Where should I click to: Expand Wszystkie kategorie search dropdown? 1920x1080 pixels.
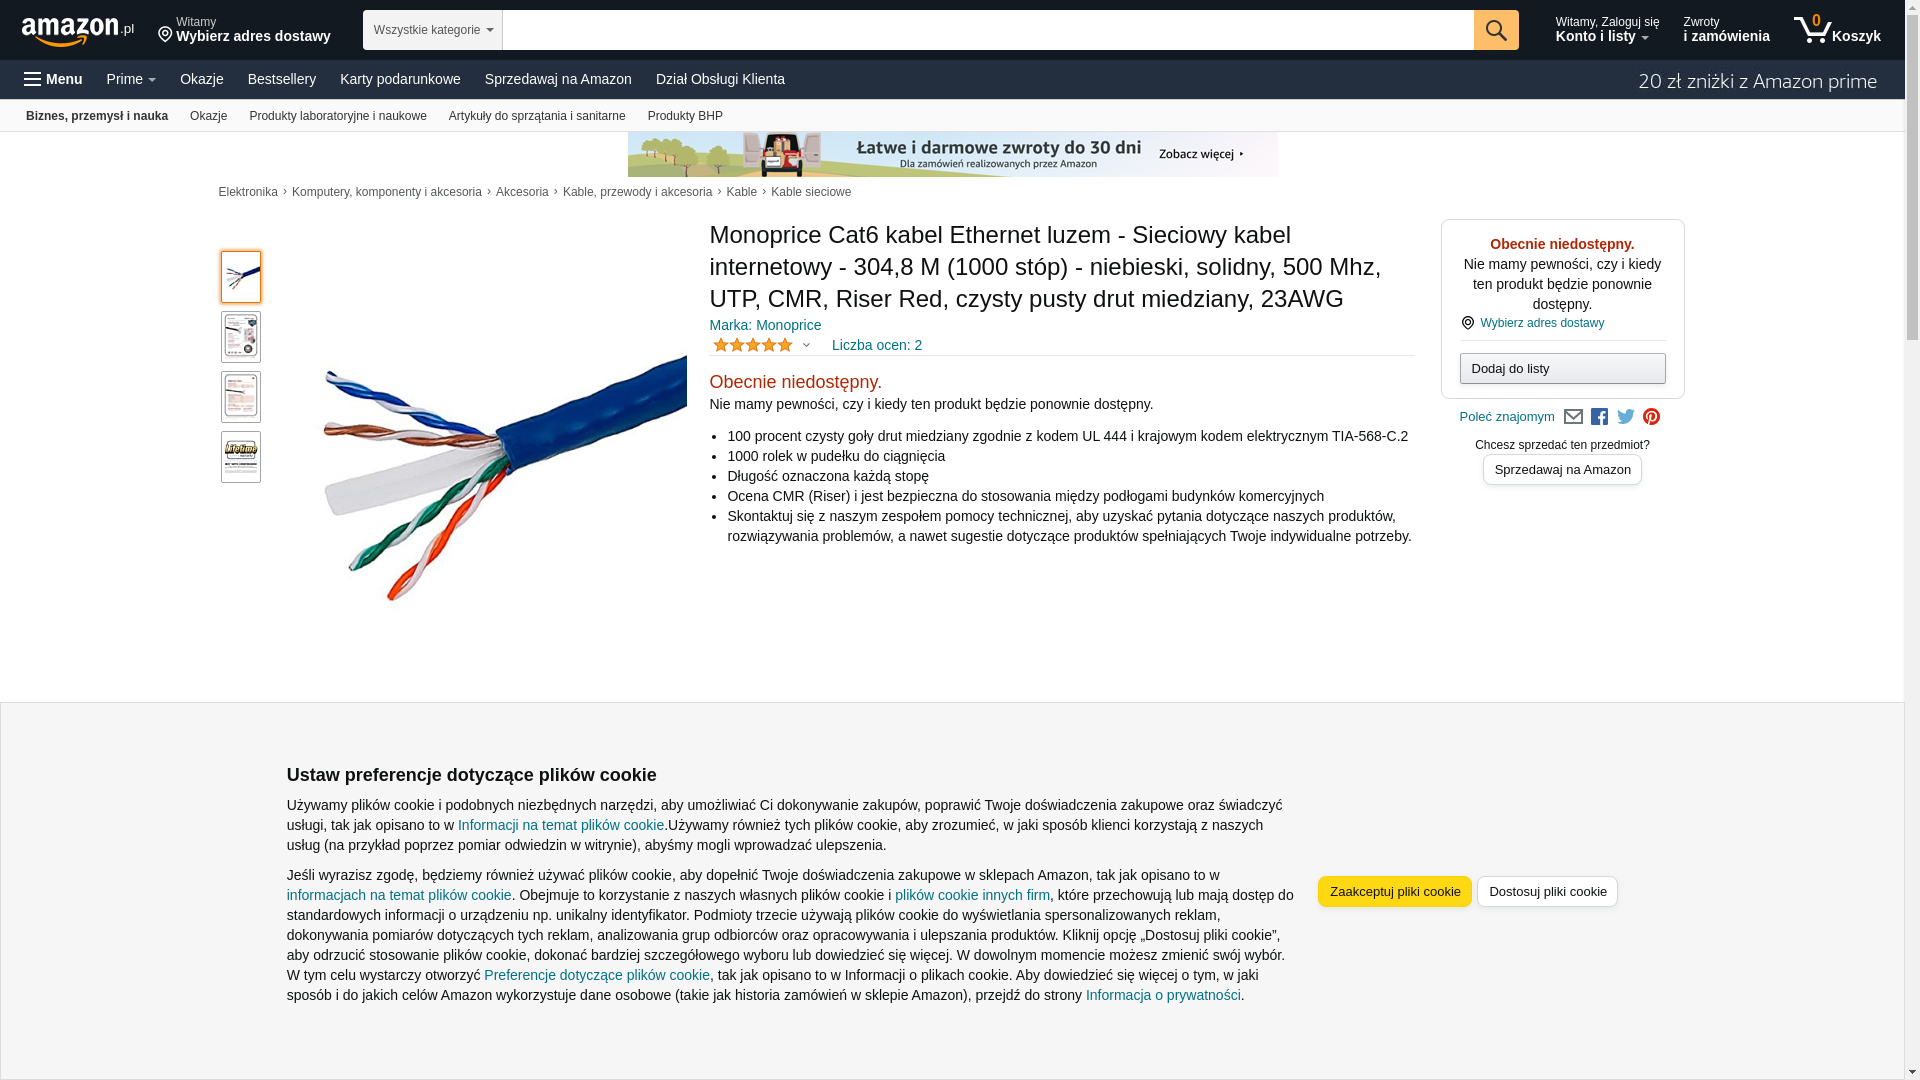click(x=433, y=30)
